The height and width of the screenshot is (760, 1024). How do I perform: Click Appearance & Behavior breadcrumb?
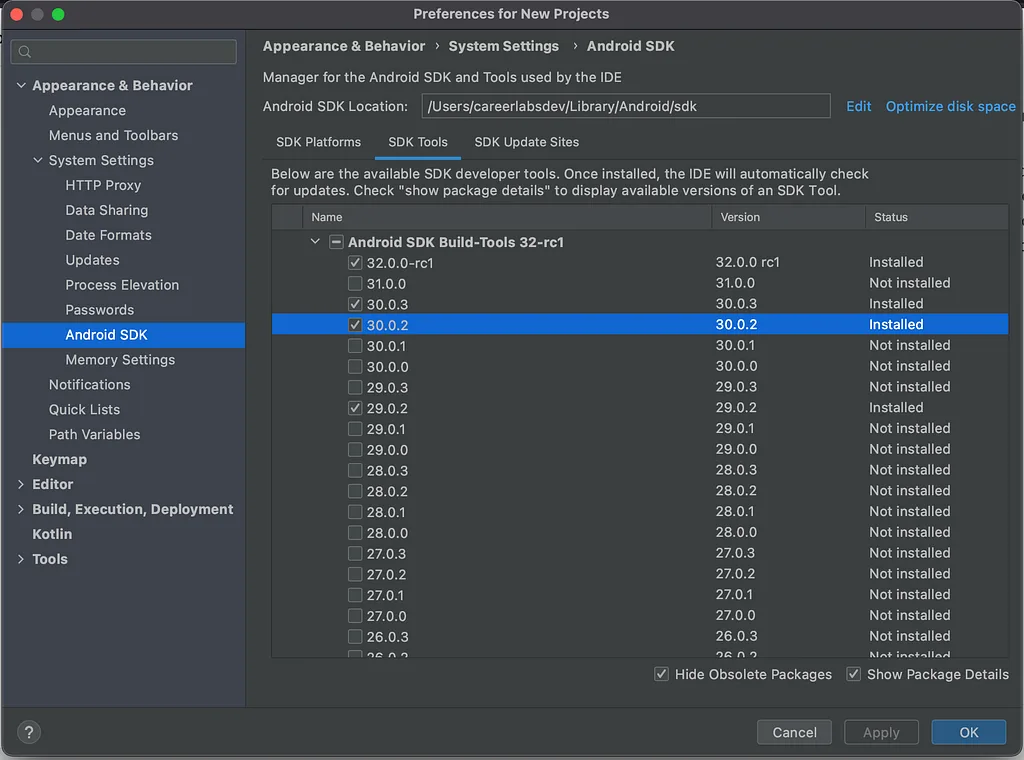tap(344, 46)
